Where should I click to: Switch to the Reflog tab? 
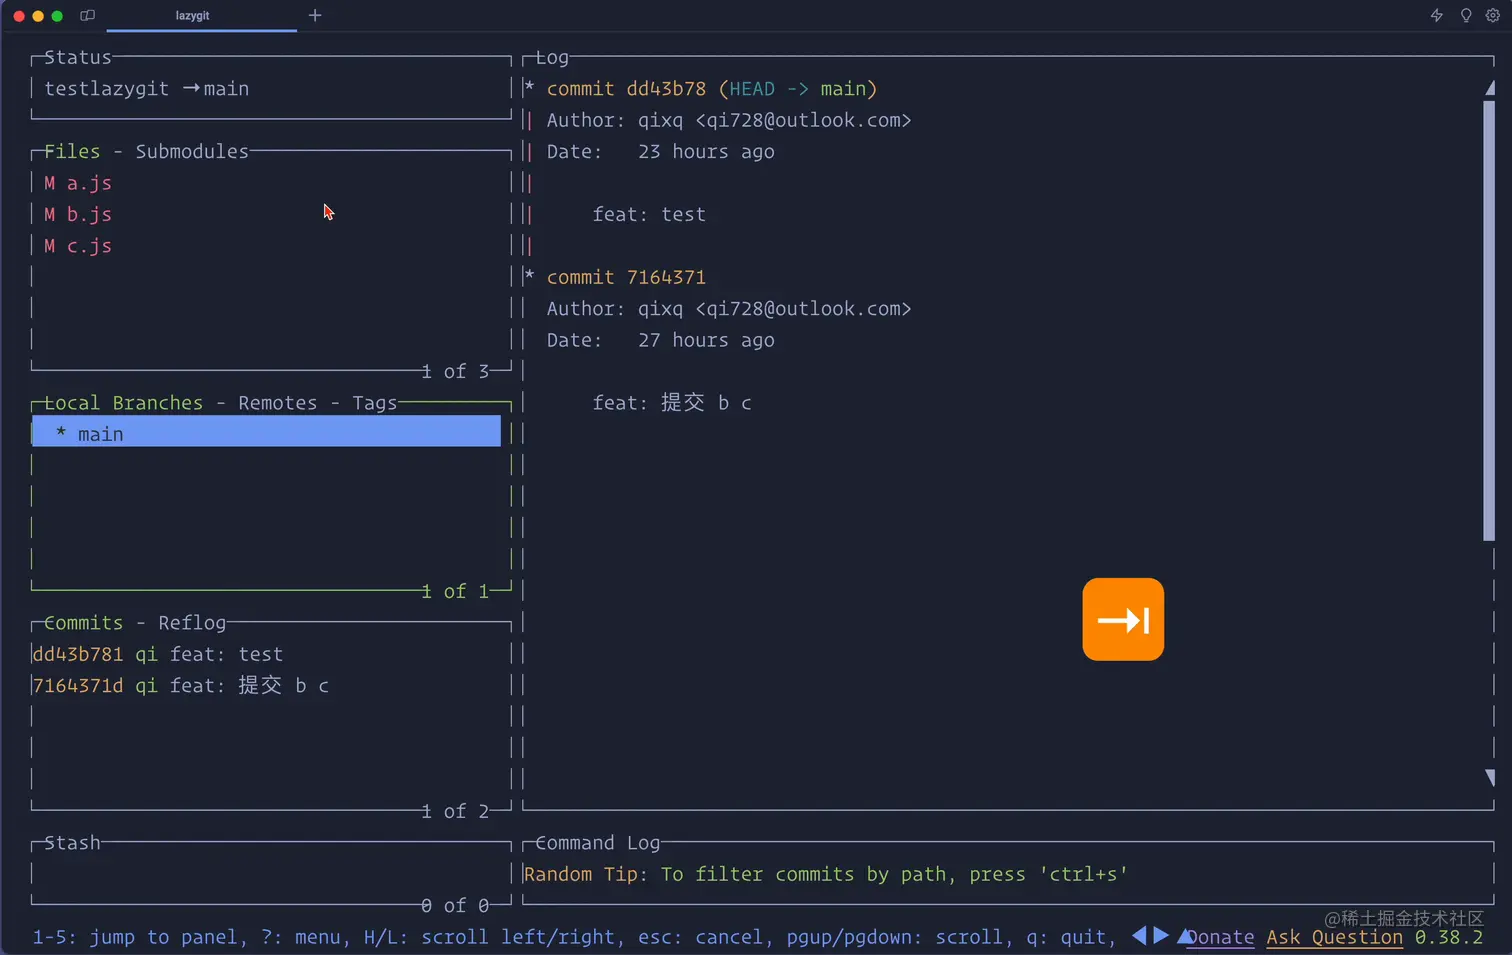point(192,623)
